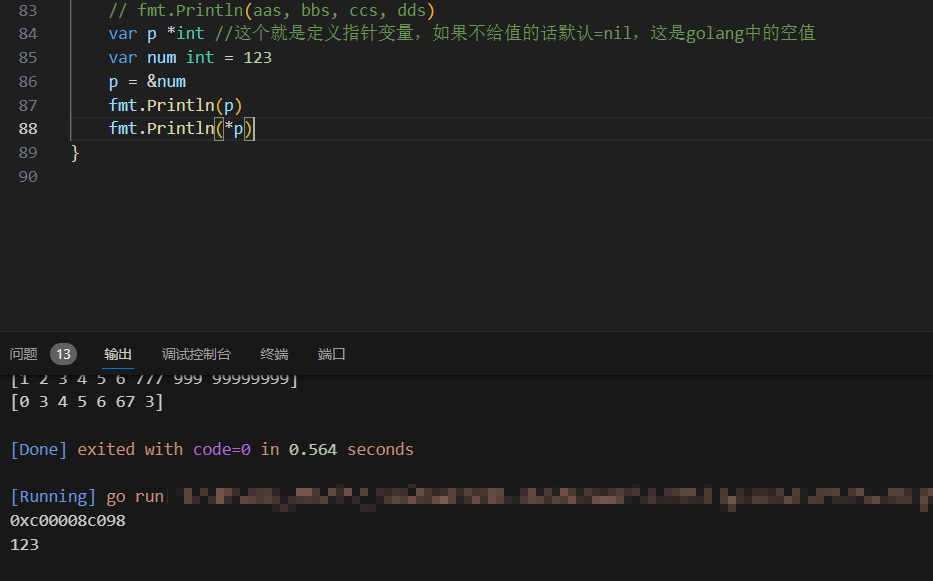Click the closing brace on line 89
The width and height of the screenshot is (933, 581).
(x=75, y=153)
